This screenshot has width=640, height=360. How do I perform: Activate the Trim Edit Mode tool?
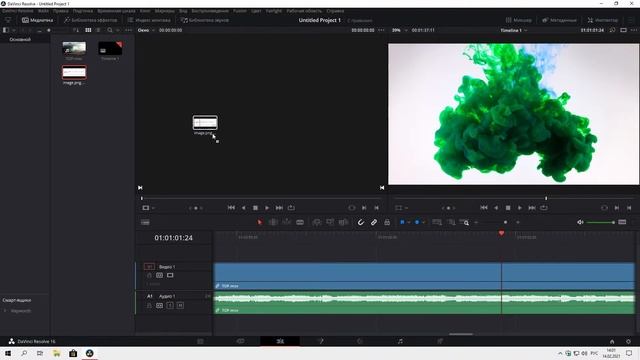(x=273, y=222)
